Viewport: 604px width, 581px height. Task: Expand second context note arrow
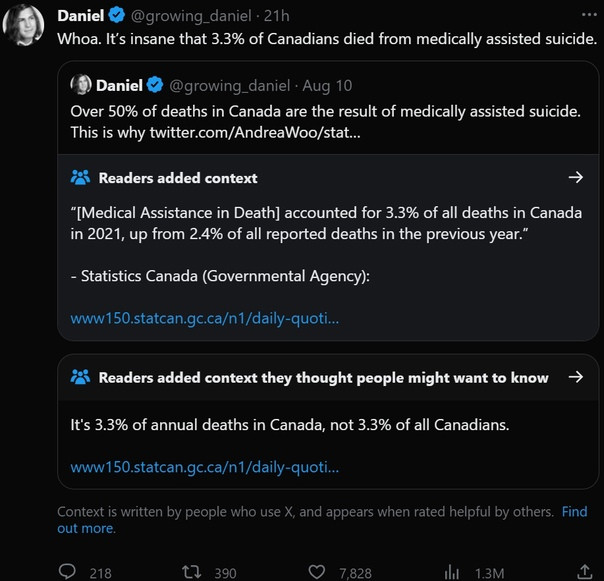pyautogui.click(x=575, y=377)
